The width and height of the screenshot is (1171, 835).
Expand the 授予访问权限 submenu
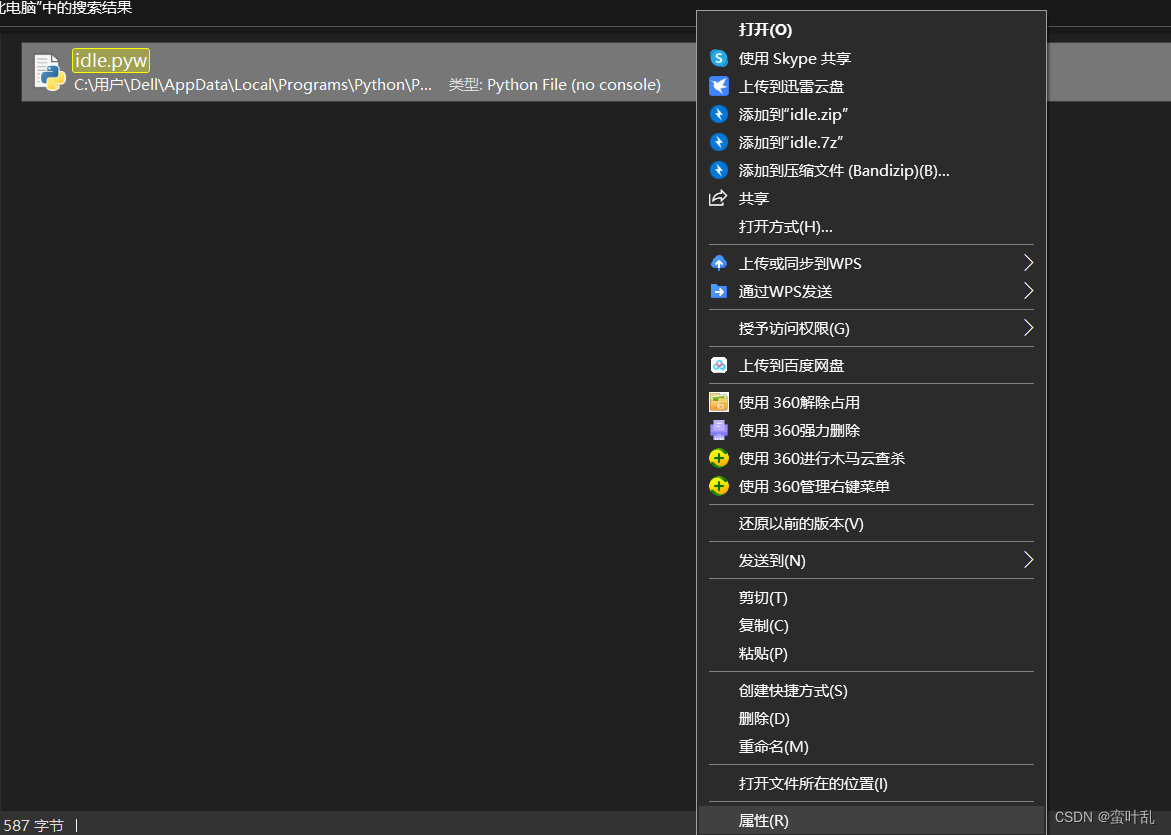point(1028,328)
